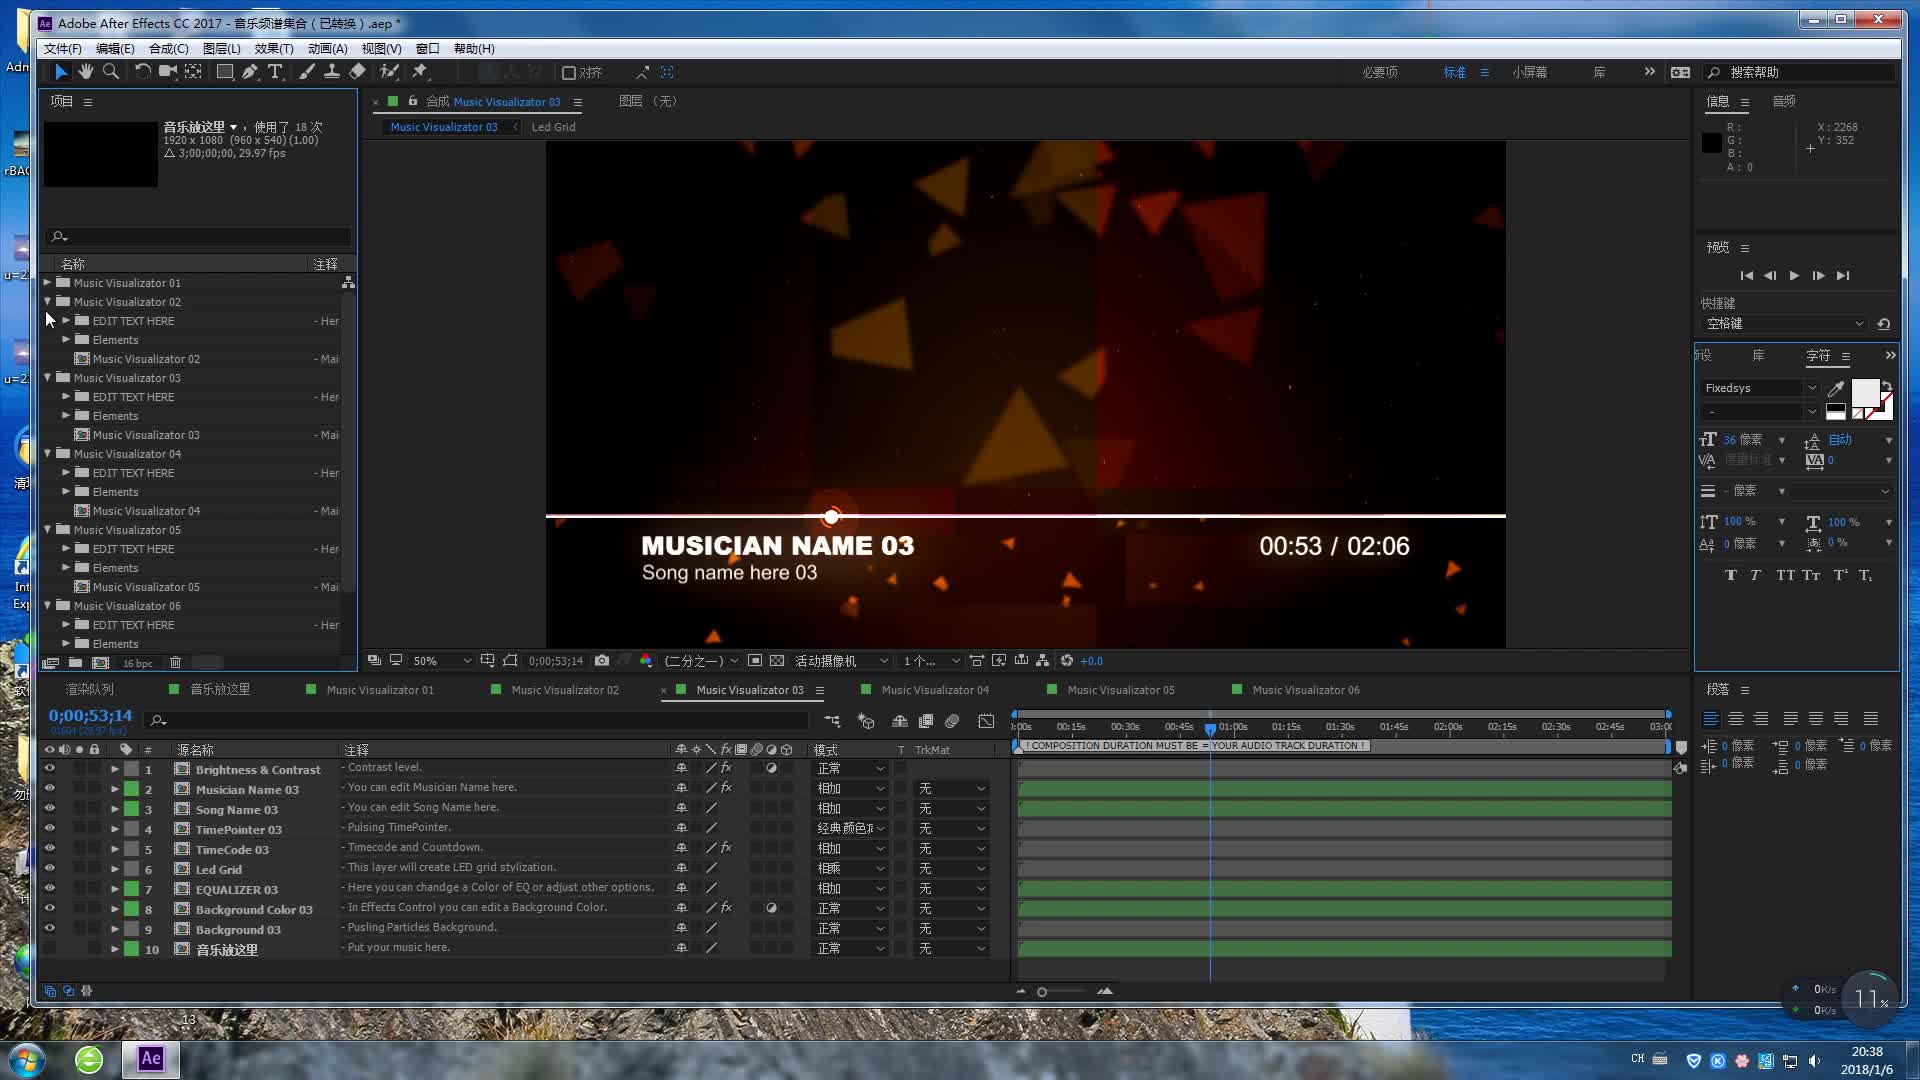Open blend mode dropdown for Brightness & Contrast
This screenshot has width=1920, height=1080.
click(x=851, y=768)
